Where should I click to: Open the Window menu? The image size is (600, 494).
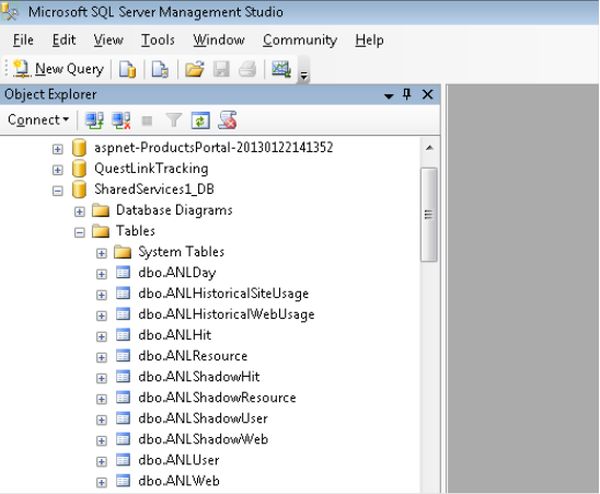[218, 40]
